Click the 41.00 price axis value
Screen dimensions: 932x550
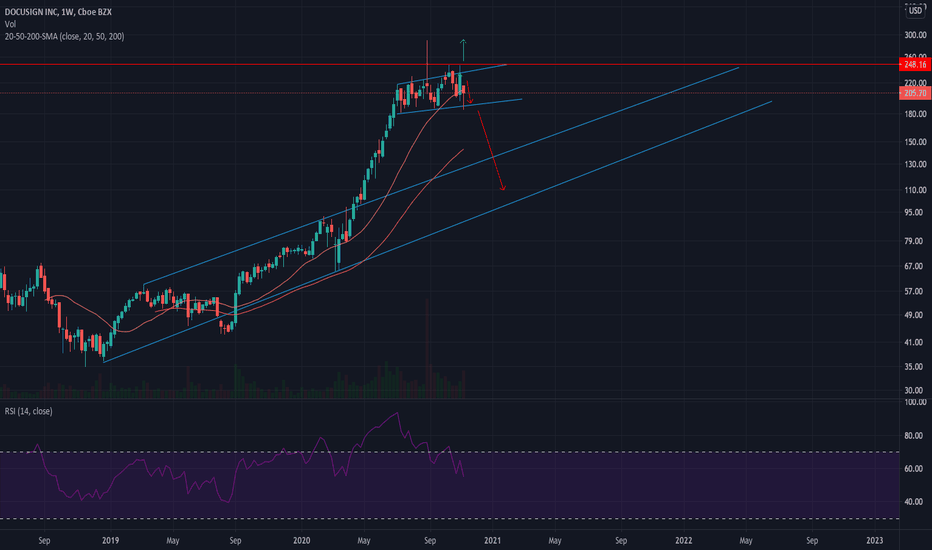(915, 342)
